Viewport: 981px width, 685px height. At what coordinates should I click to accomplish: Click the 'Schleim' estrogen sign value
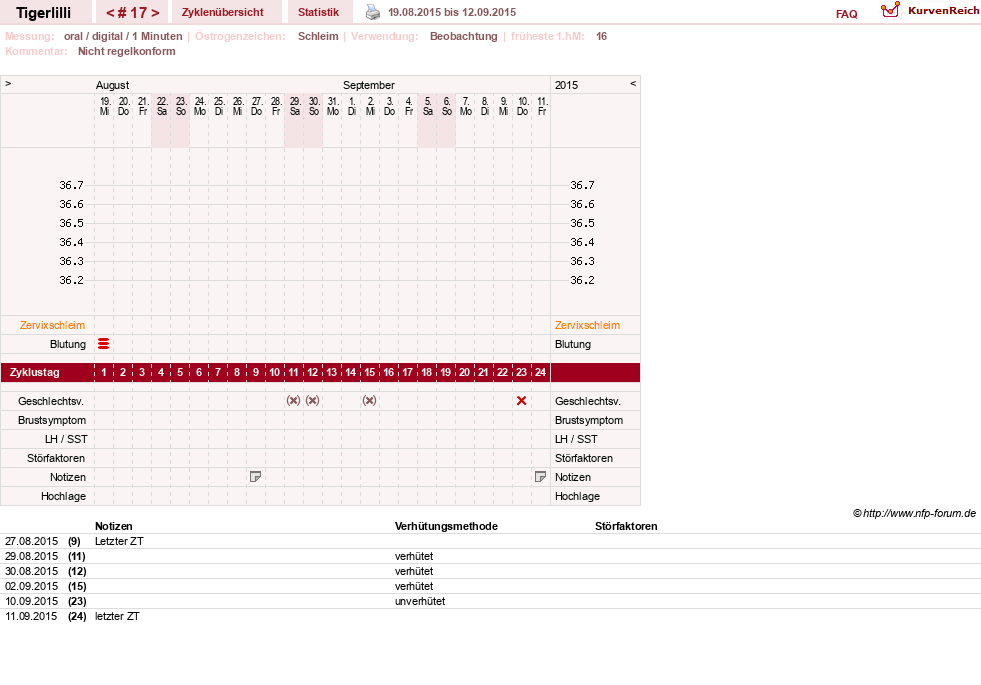[x=318, y=36]
